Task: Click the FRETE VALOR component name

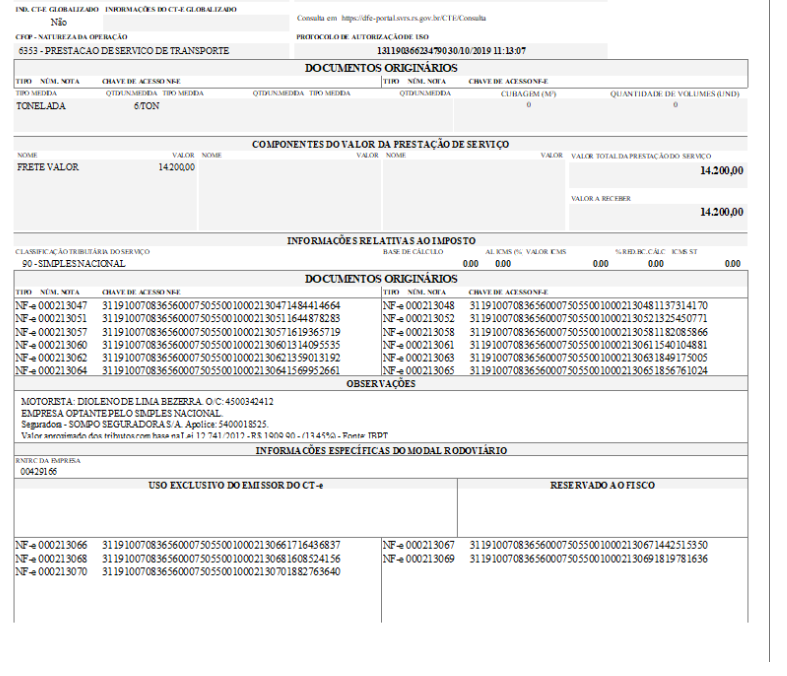Action: [x=48, y=167]
